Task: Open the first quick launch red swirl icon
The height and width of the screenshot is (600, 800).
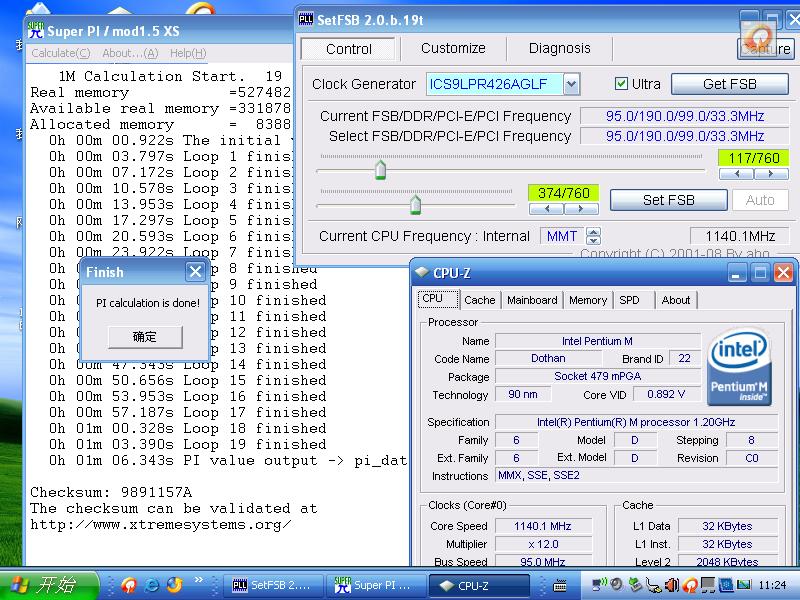Action: [x=129, y=585]
